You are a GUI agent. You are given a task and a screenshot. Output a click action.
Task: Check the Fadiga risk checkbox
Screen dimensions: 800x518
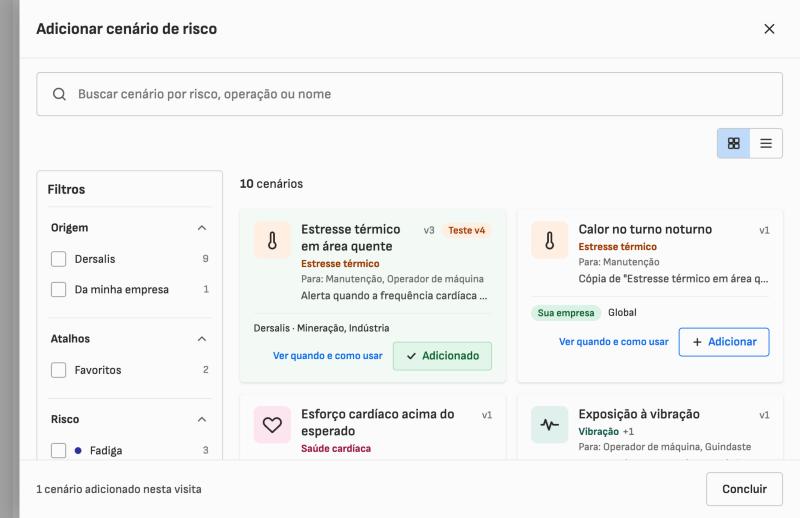59,451
